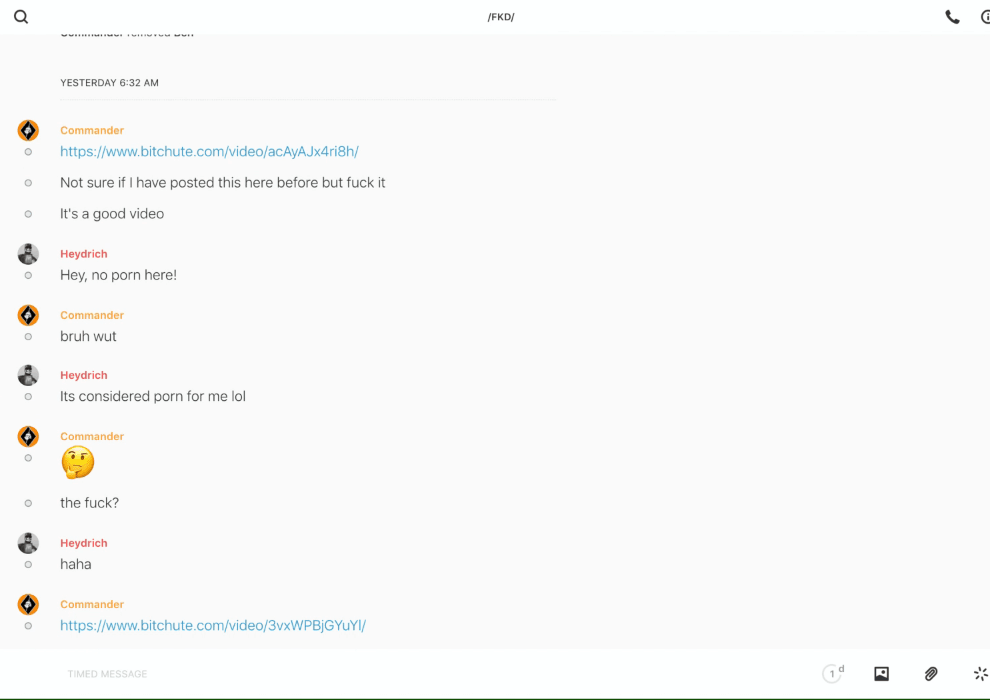Click the message "Its considered porn for me lol"
Image resolution: width=990 pixels, height=700 pixels.
tap(153, 397)
